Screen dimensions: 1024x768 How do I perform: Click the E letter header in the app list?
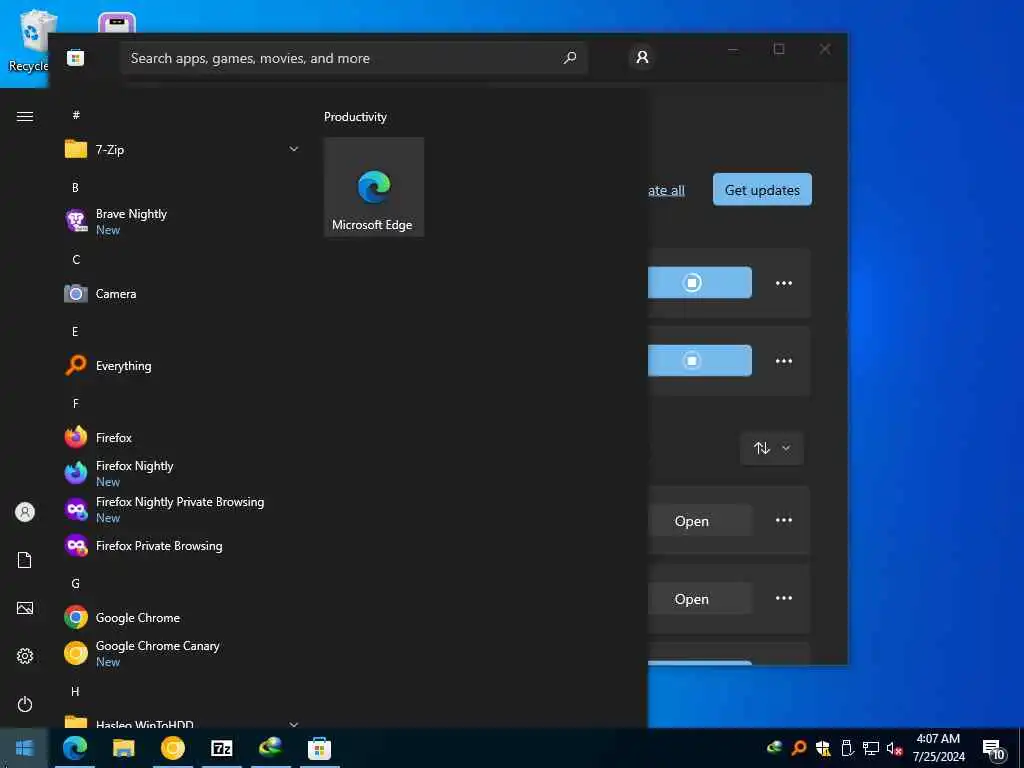coord(75,332)
